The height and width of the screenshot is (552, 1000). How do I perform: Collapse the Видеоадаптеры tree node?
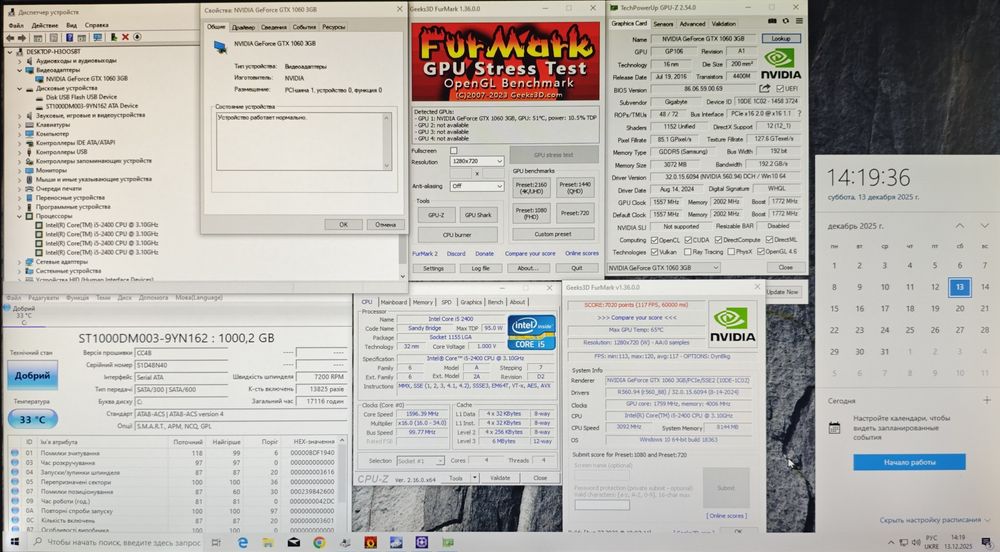point(20,70)
